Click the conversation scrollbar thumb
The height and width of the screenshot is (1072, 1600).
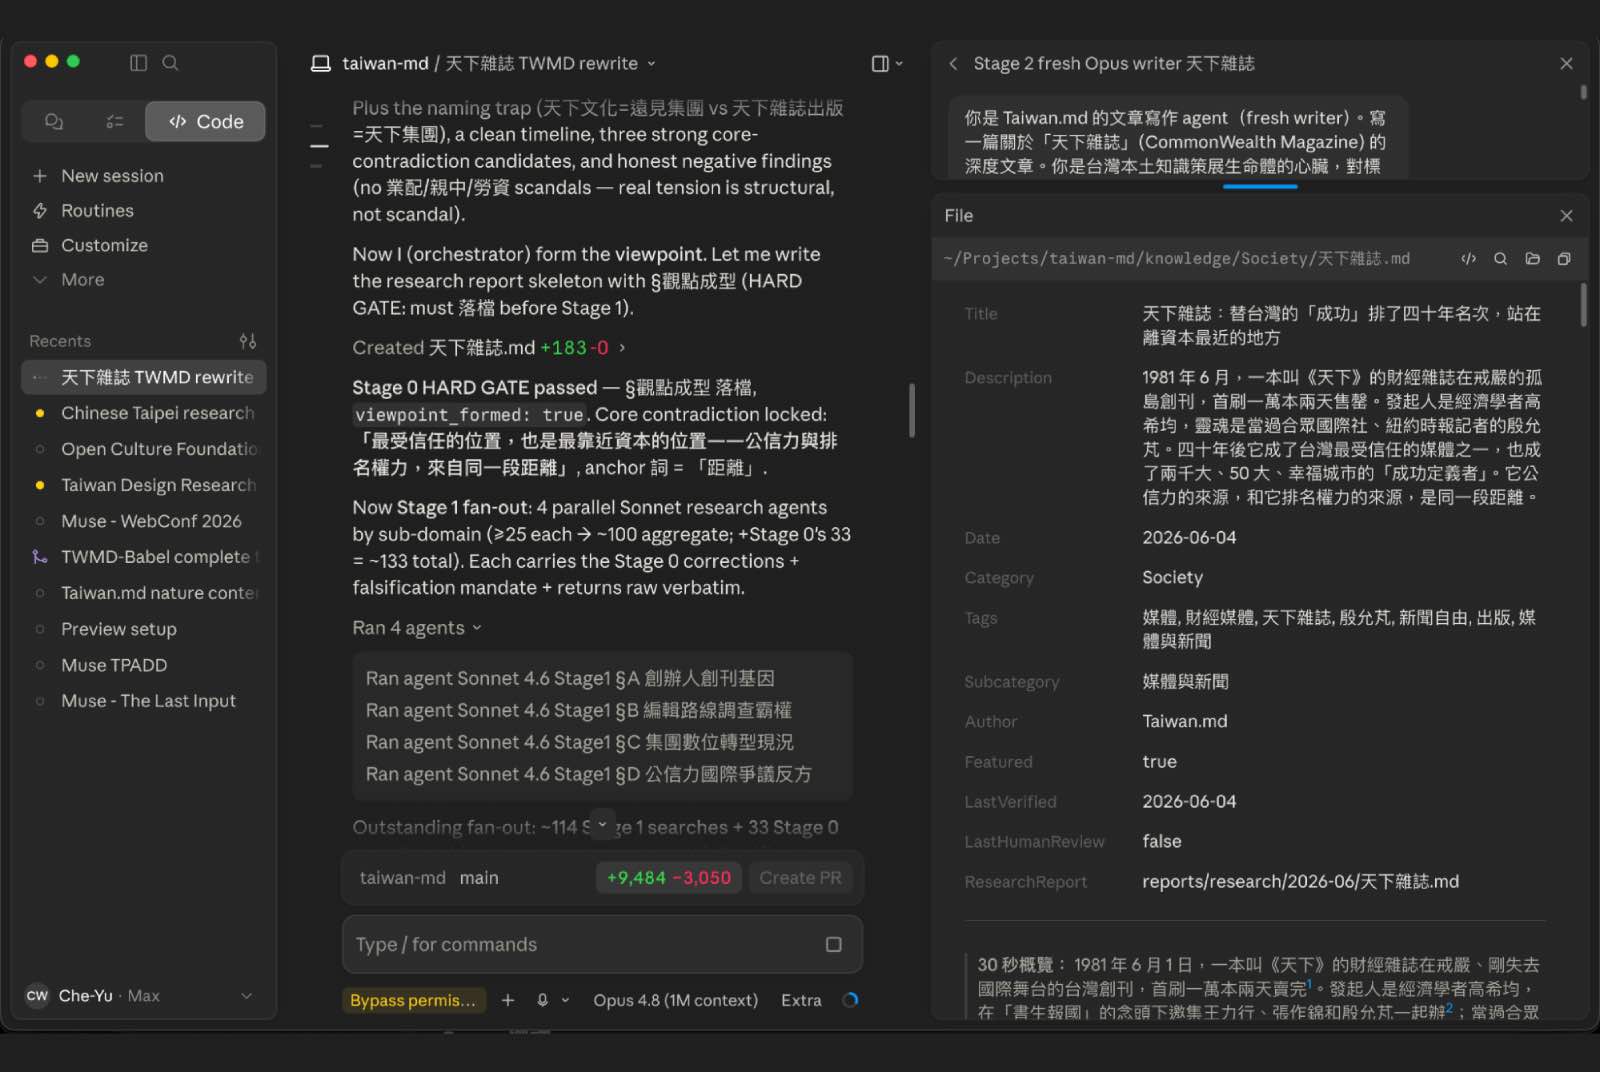point(912,410)
